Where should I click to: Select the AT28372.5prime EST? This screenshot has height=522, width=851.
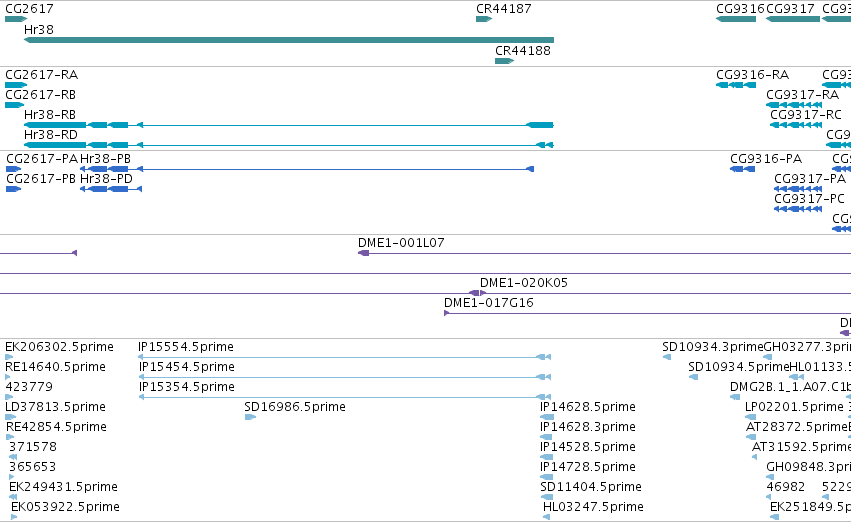[751, 437]
